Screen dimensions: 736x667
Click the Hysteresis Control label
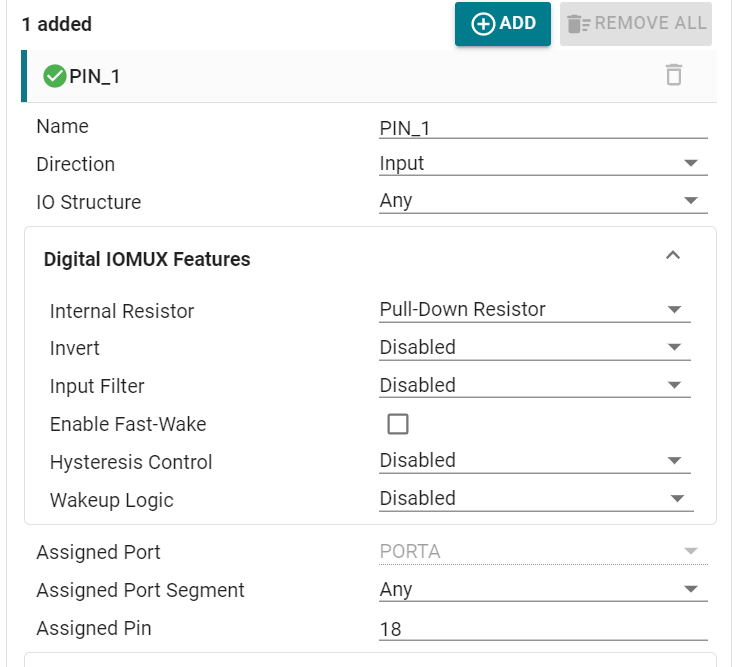[131, 462]
